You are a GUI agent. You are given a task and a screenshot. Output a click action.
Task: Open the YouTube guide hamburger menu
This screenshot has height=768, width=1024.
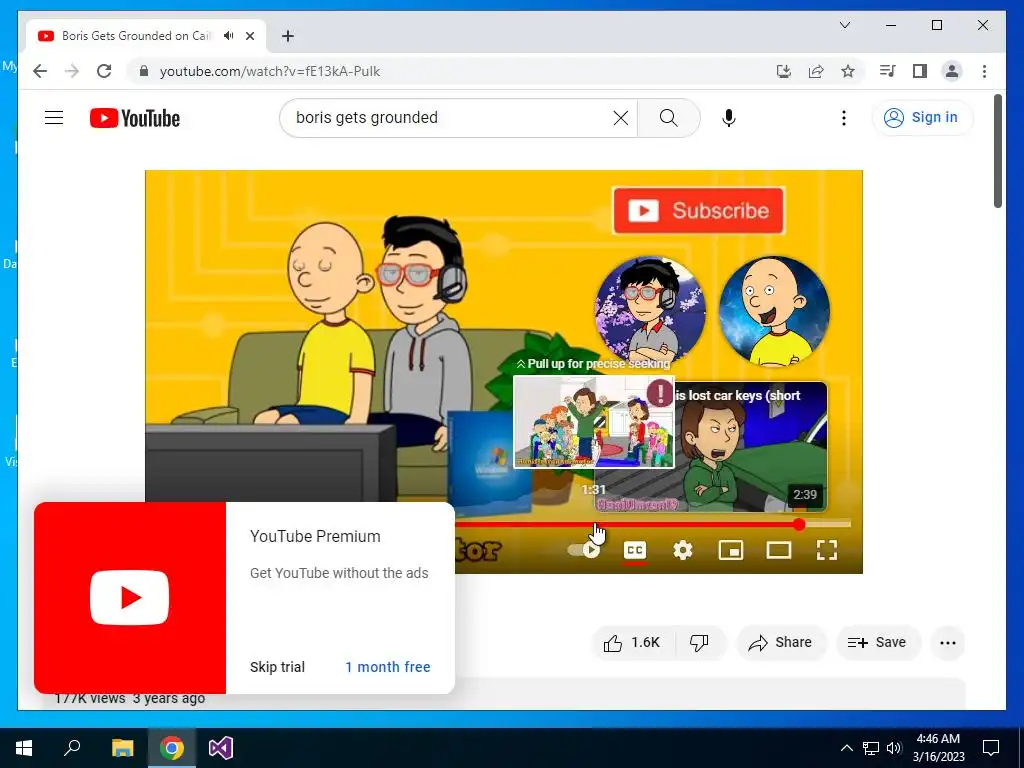[54, 118]
